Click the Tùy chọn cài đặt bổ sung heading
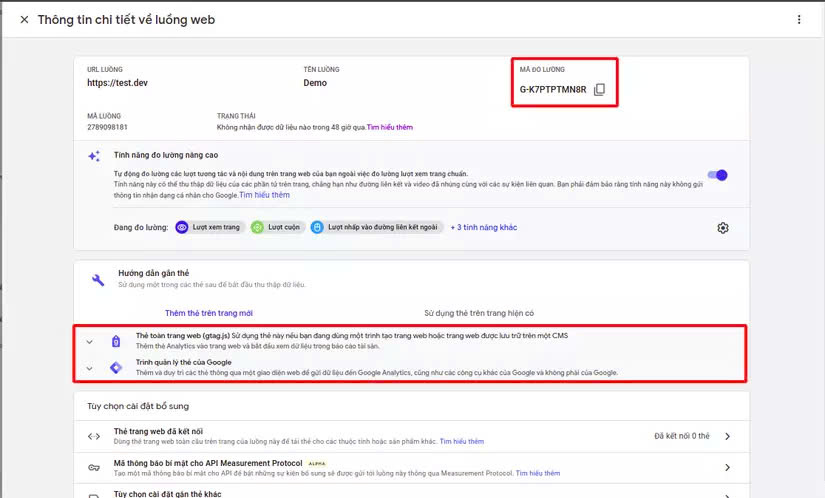Viewport: 825px width, 498px height. coord(138,406)
